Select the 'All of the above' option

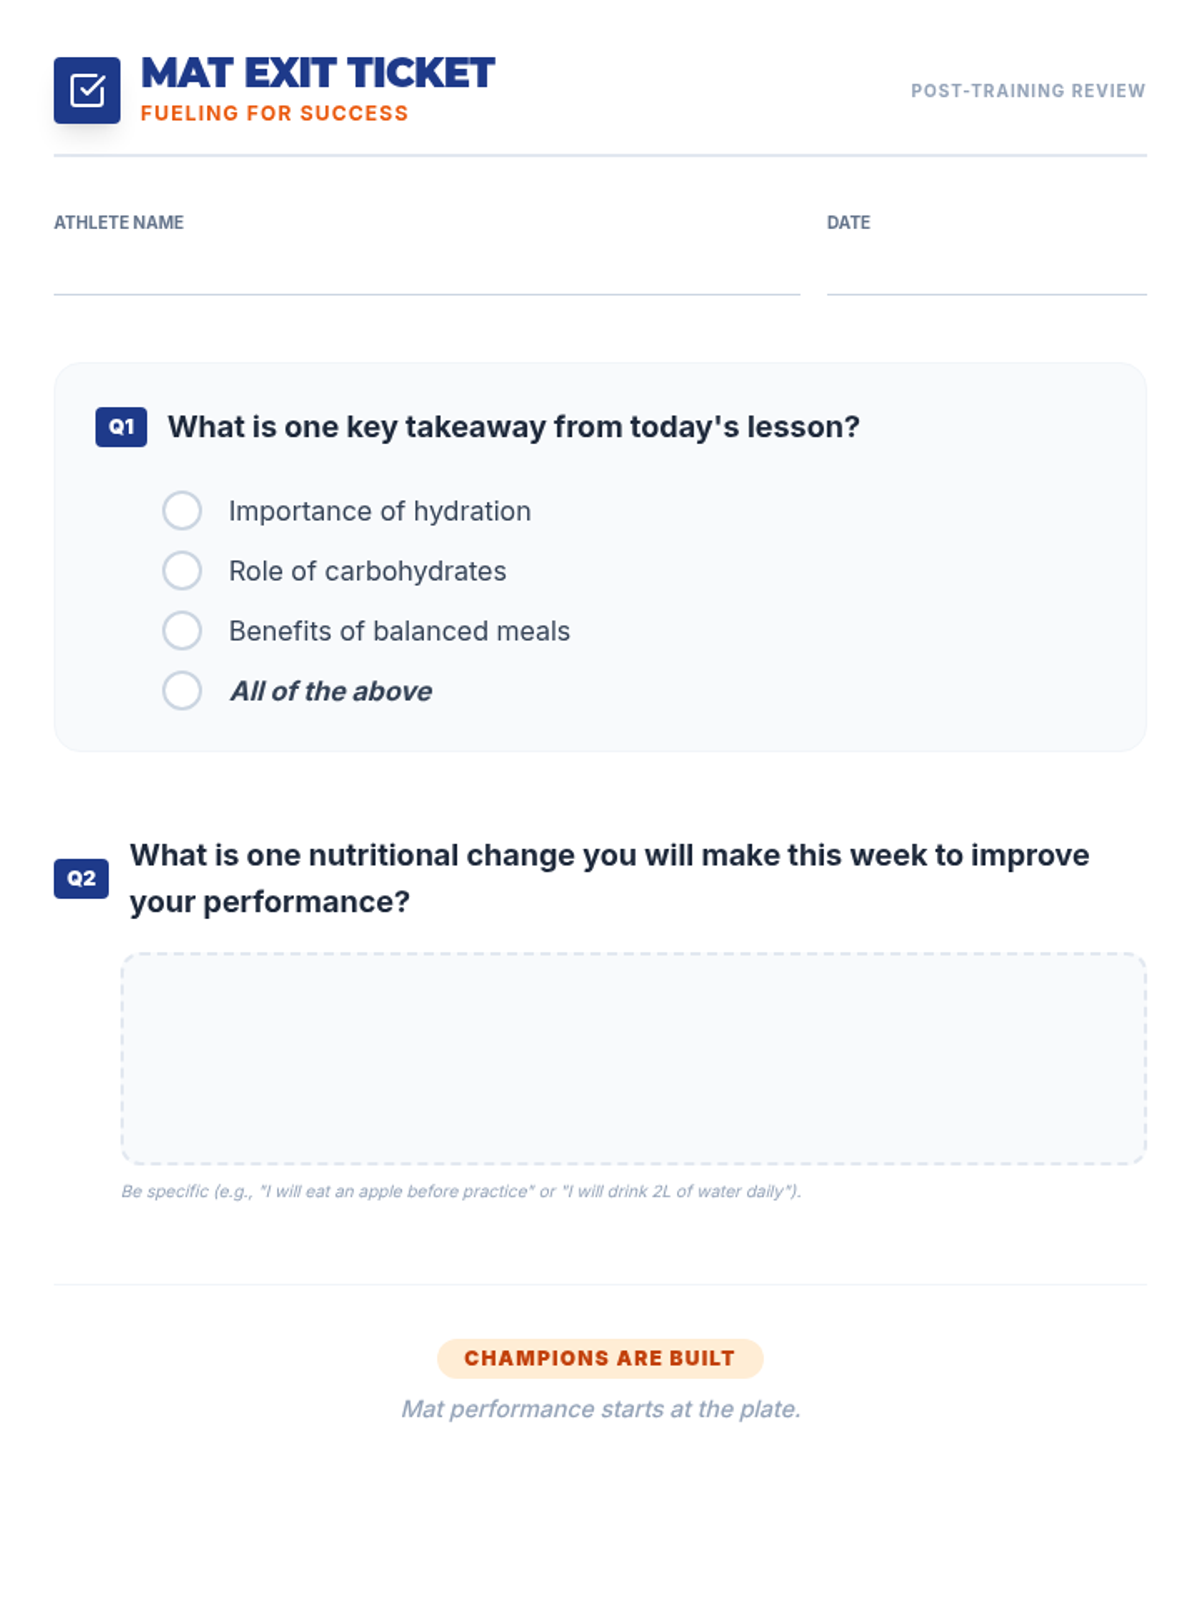point(182,691)
